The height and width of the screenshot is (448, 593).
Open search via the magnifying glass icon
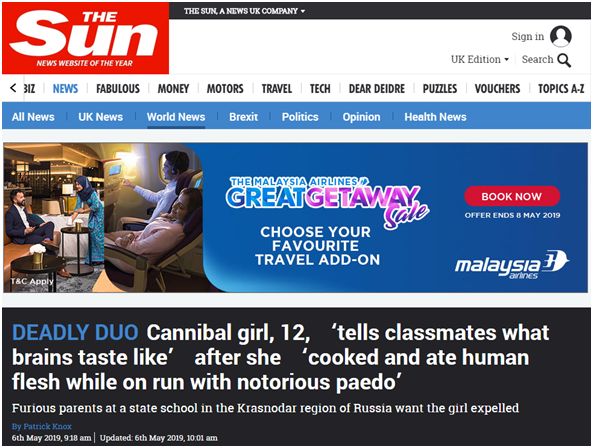coord(564,60)
